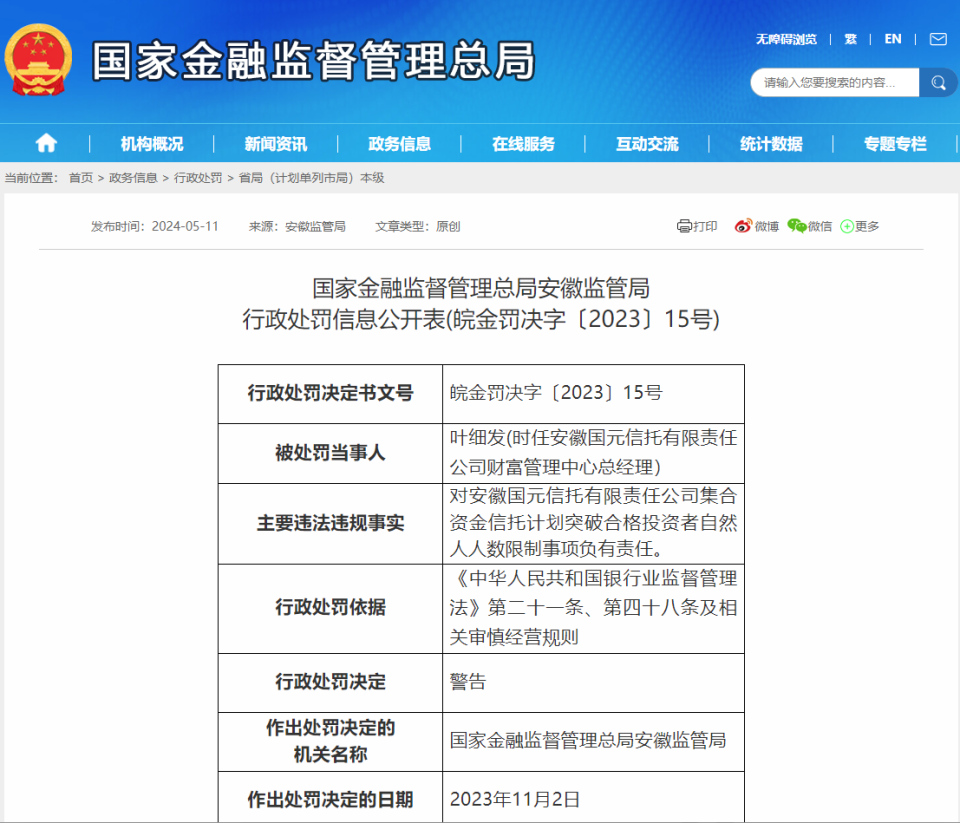The image size is (960, 823).
Task: Click the 微信 share label
Action: pyautogui.click(x=820, y=227)
